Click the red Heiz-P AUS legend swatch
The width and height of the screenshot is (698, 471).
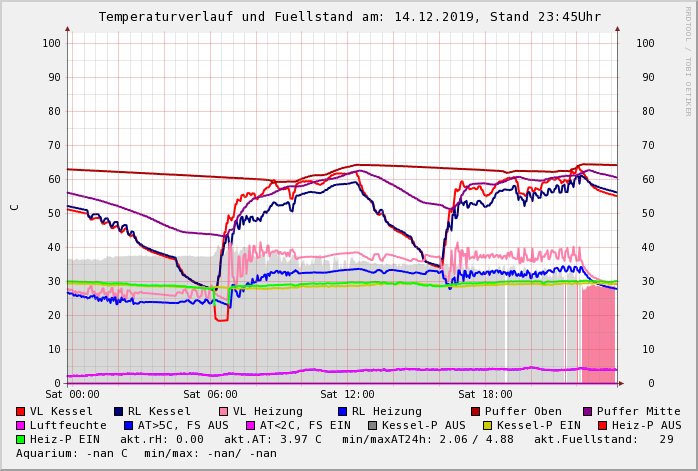point(601,426)
